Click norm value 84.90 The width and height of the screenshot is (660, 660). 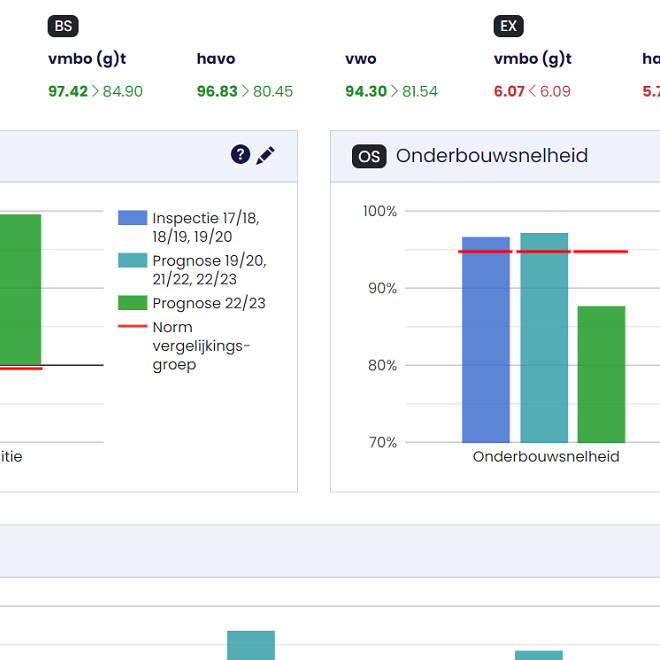click(x=123, y=91)
